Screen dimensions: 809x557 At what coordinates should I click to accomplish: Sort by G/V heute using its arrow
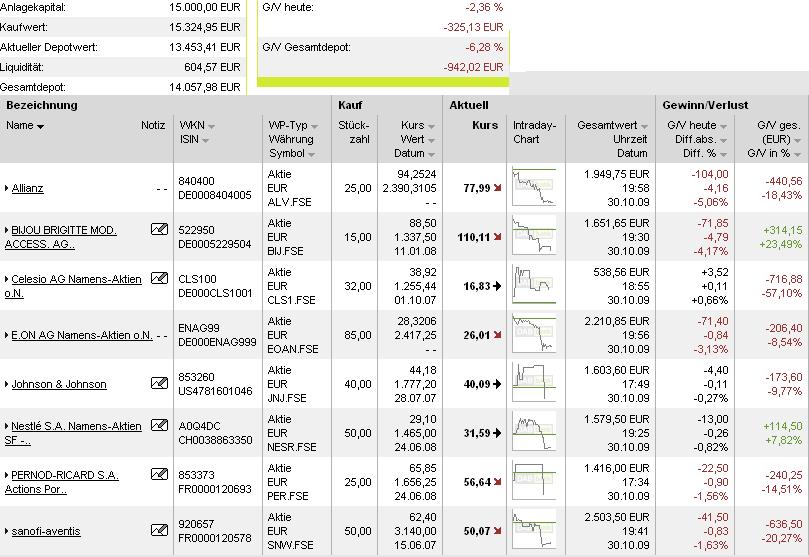pyautogui.click(x=723, y=126)
